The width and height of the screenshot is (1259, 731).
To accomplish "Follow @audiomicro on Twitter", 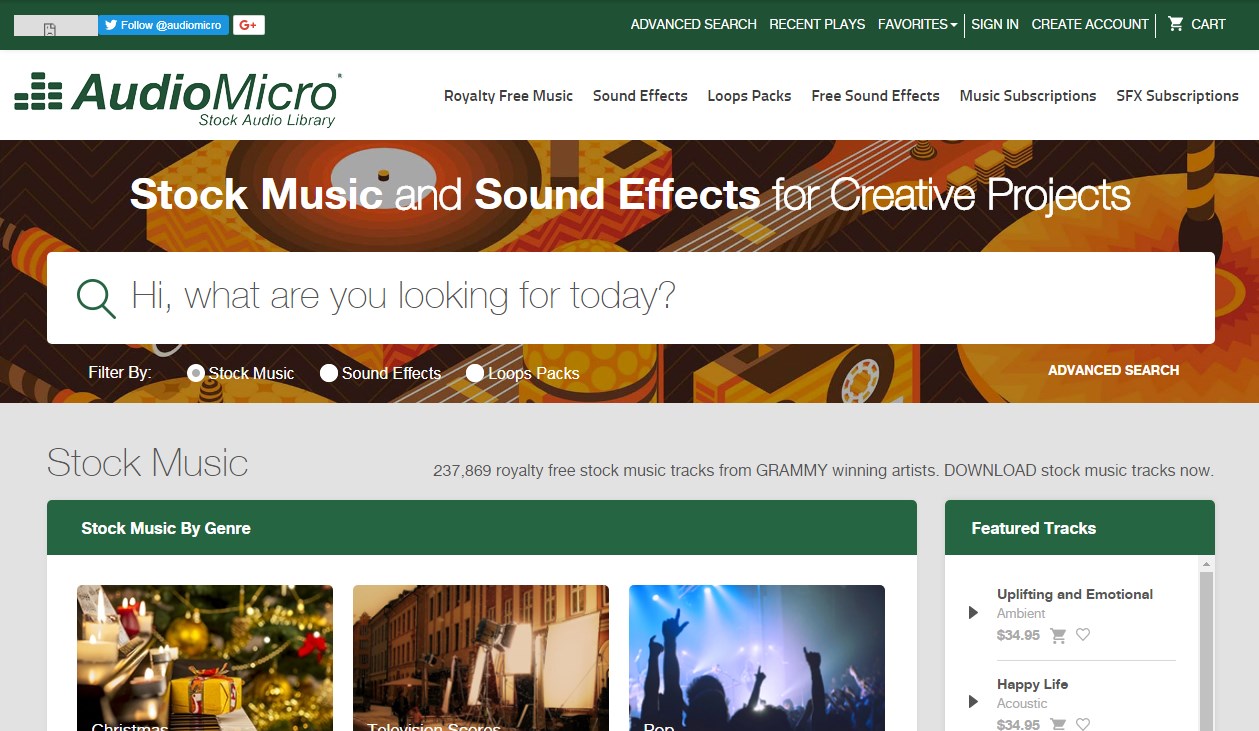I will [163, 25].
